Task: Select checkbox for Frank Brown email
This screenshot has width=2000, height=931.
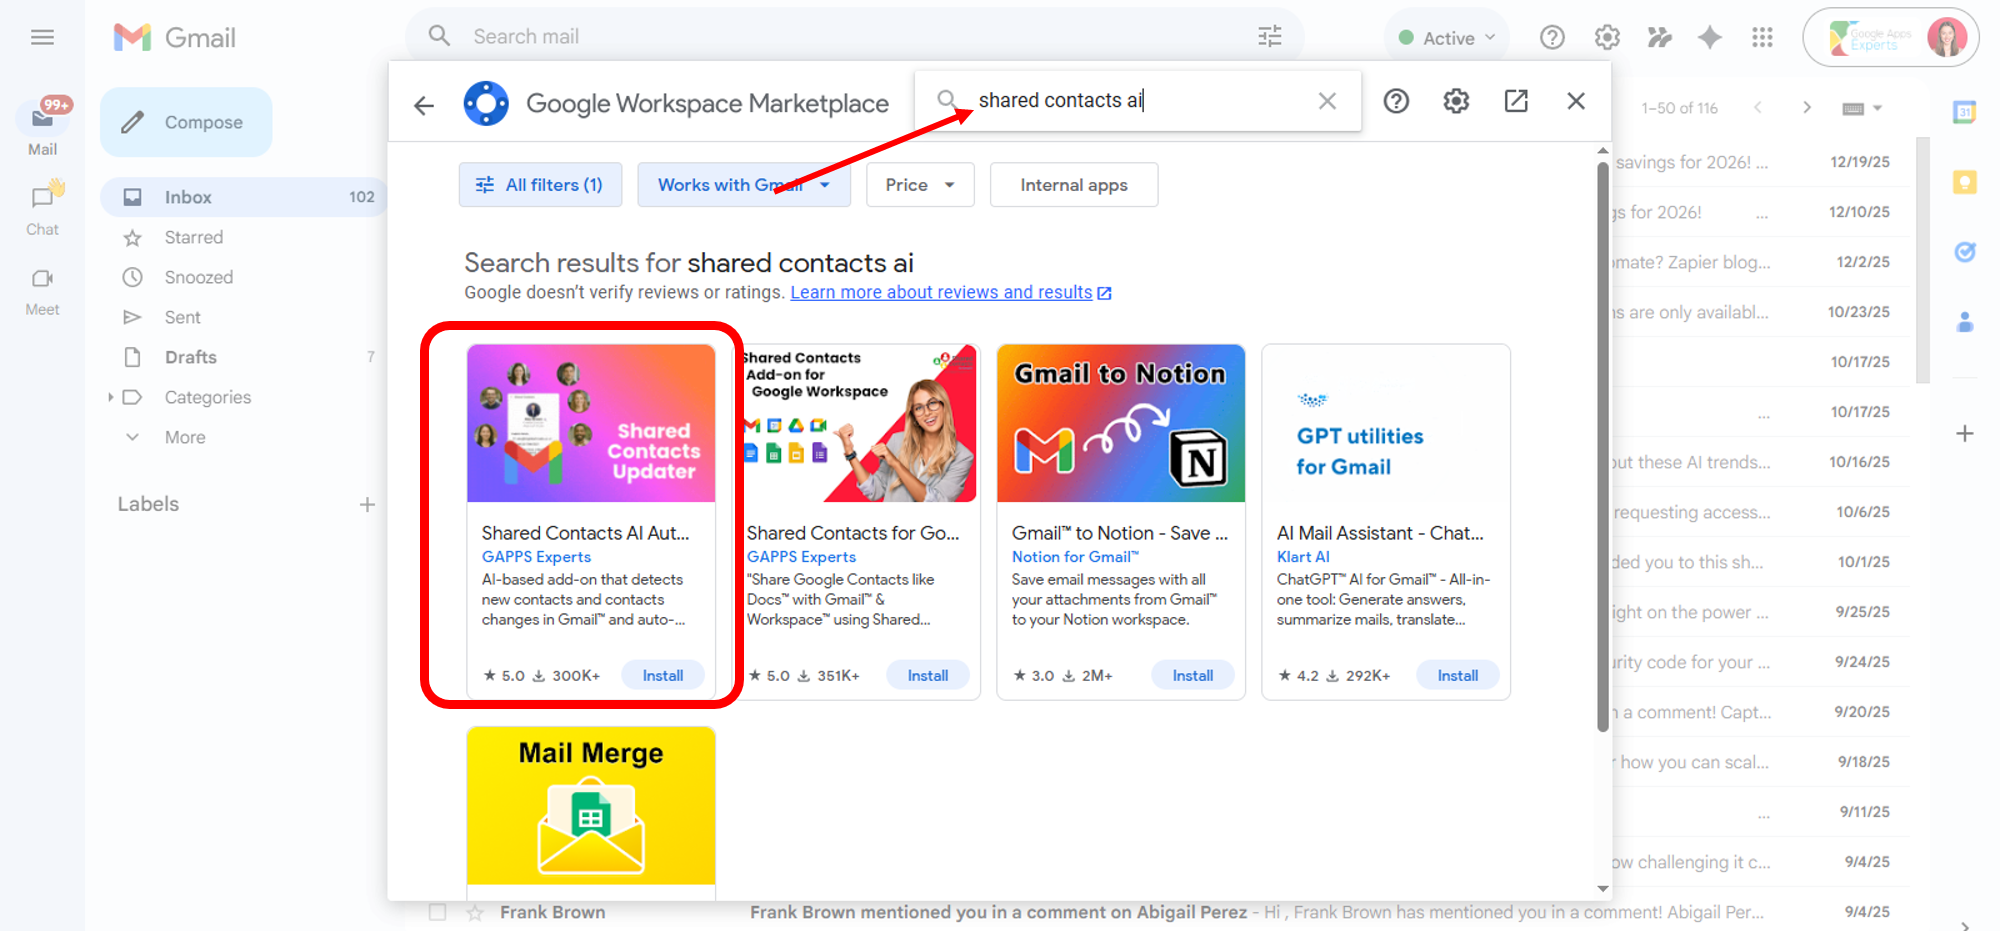Action: click(x=437, y=912)
